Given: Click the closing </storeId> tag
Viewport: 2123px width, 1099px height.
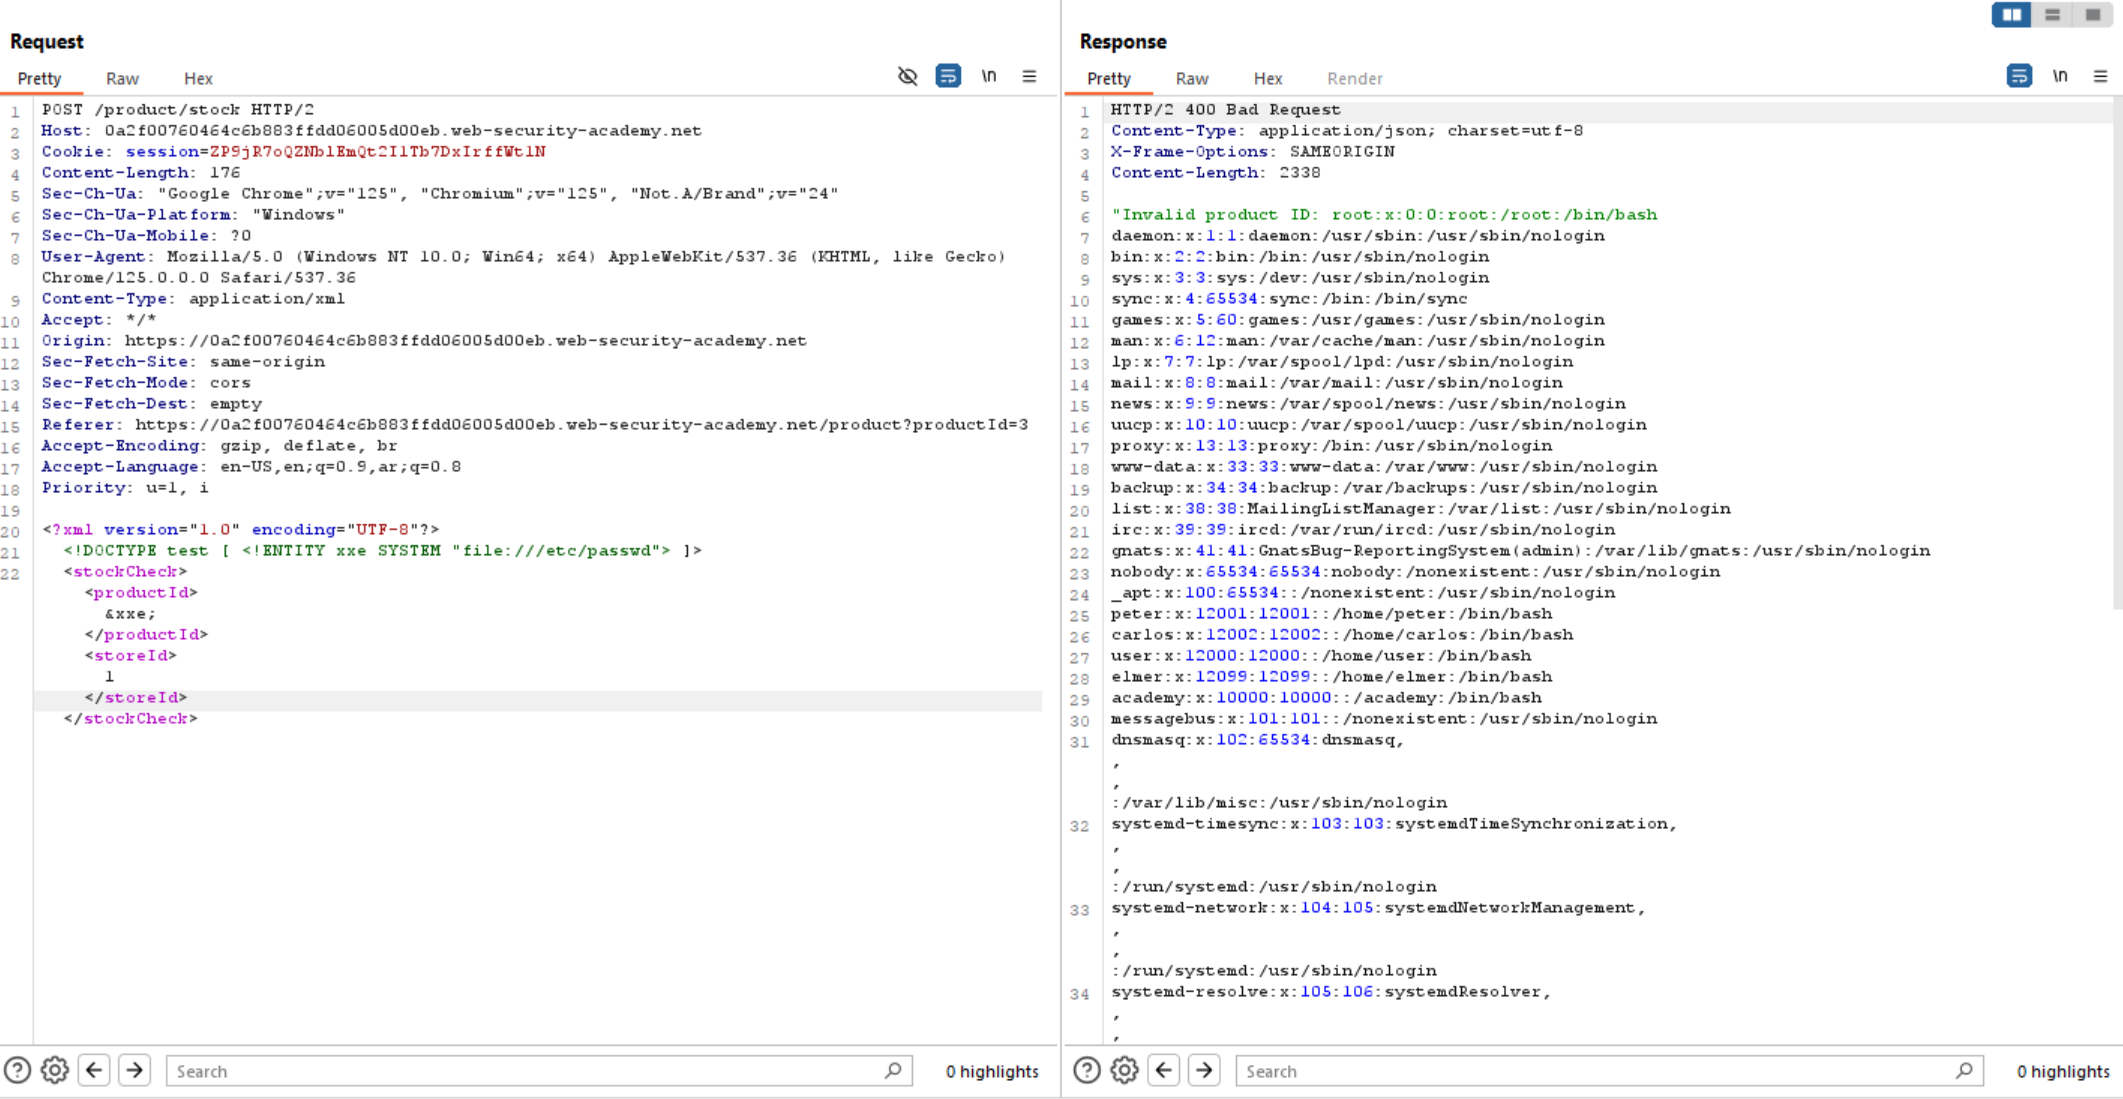Looking at the screenshot, I should coord(136,697).
